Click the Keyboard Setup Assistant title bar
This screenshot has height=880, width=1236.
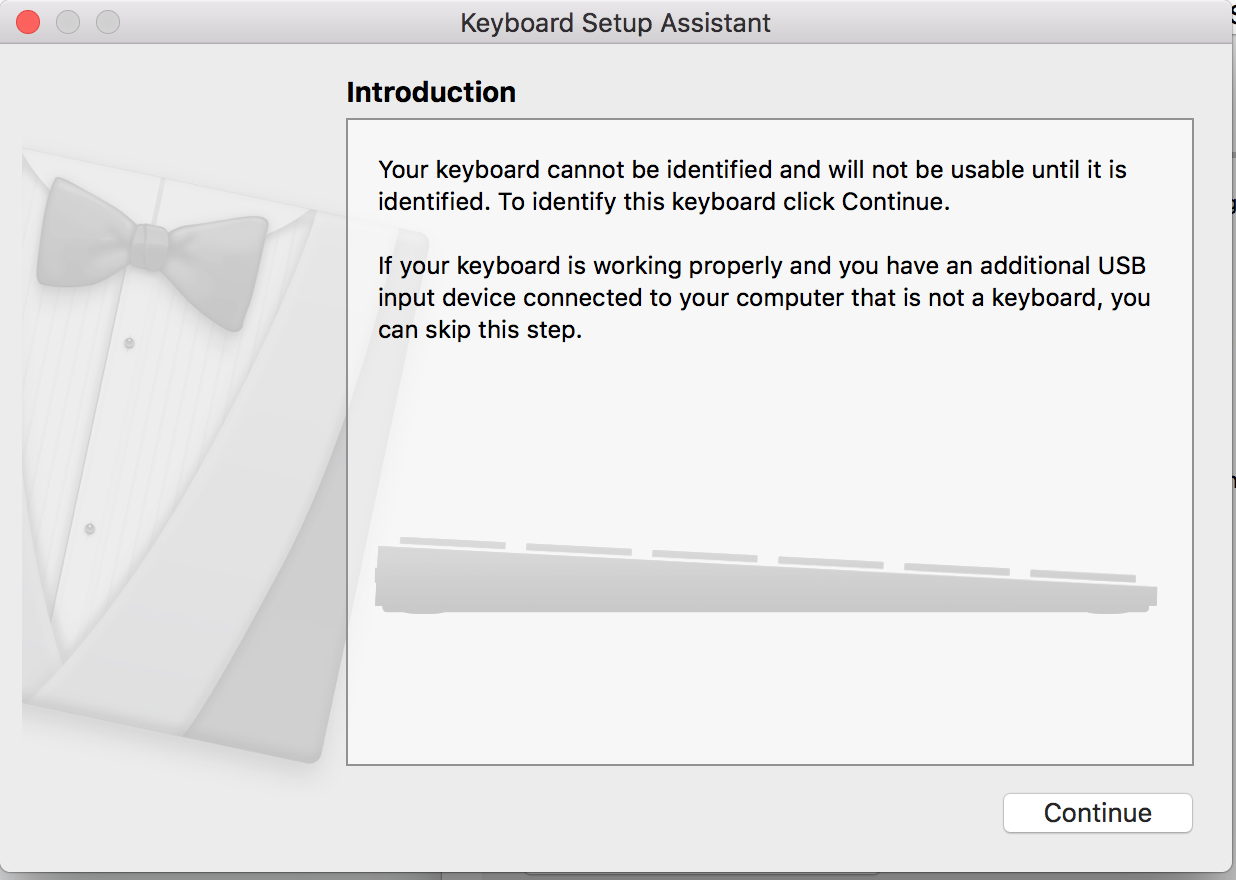614,22
